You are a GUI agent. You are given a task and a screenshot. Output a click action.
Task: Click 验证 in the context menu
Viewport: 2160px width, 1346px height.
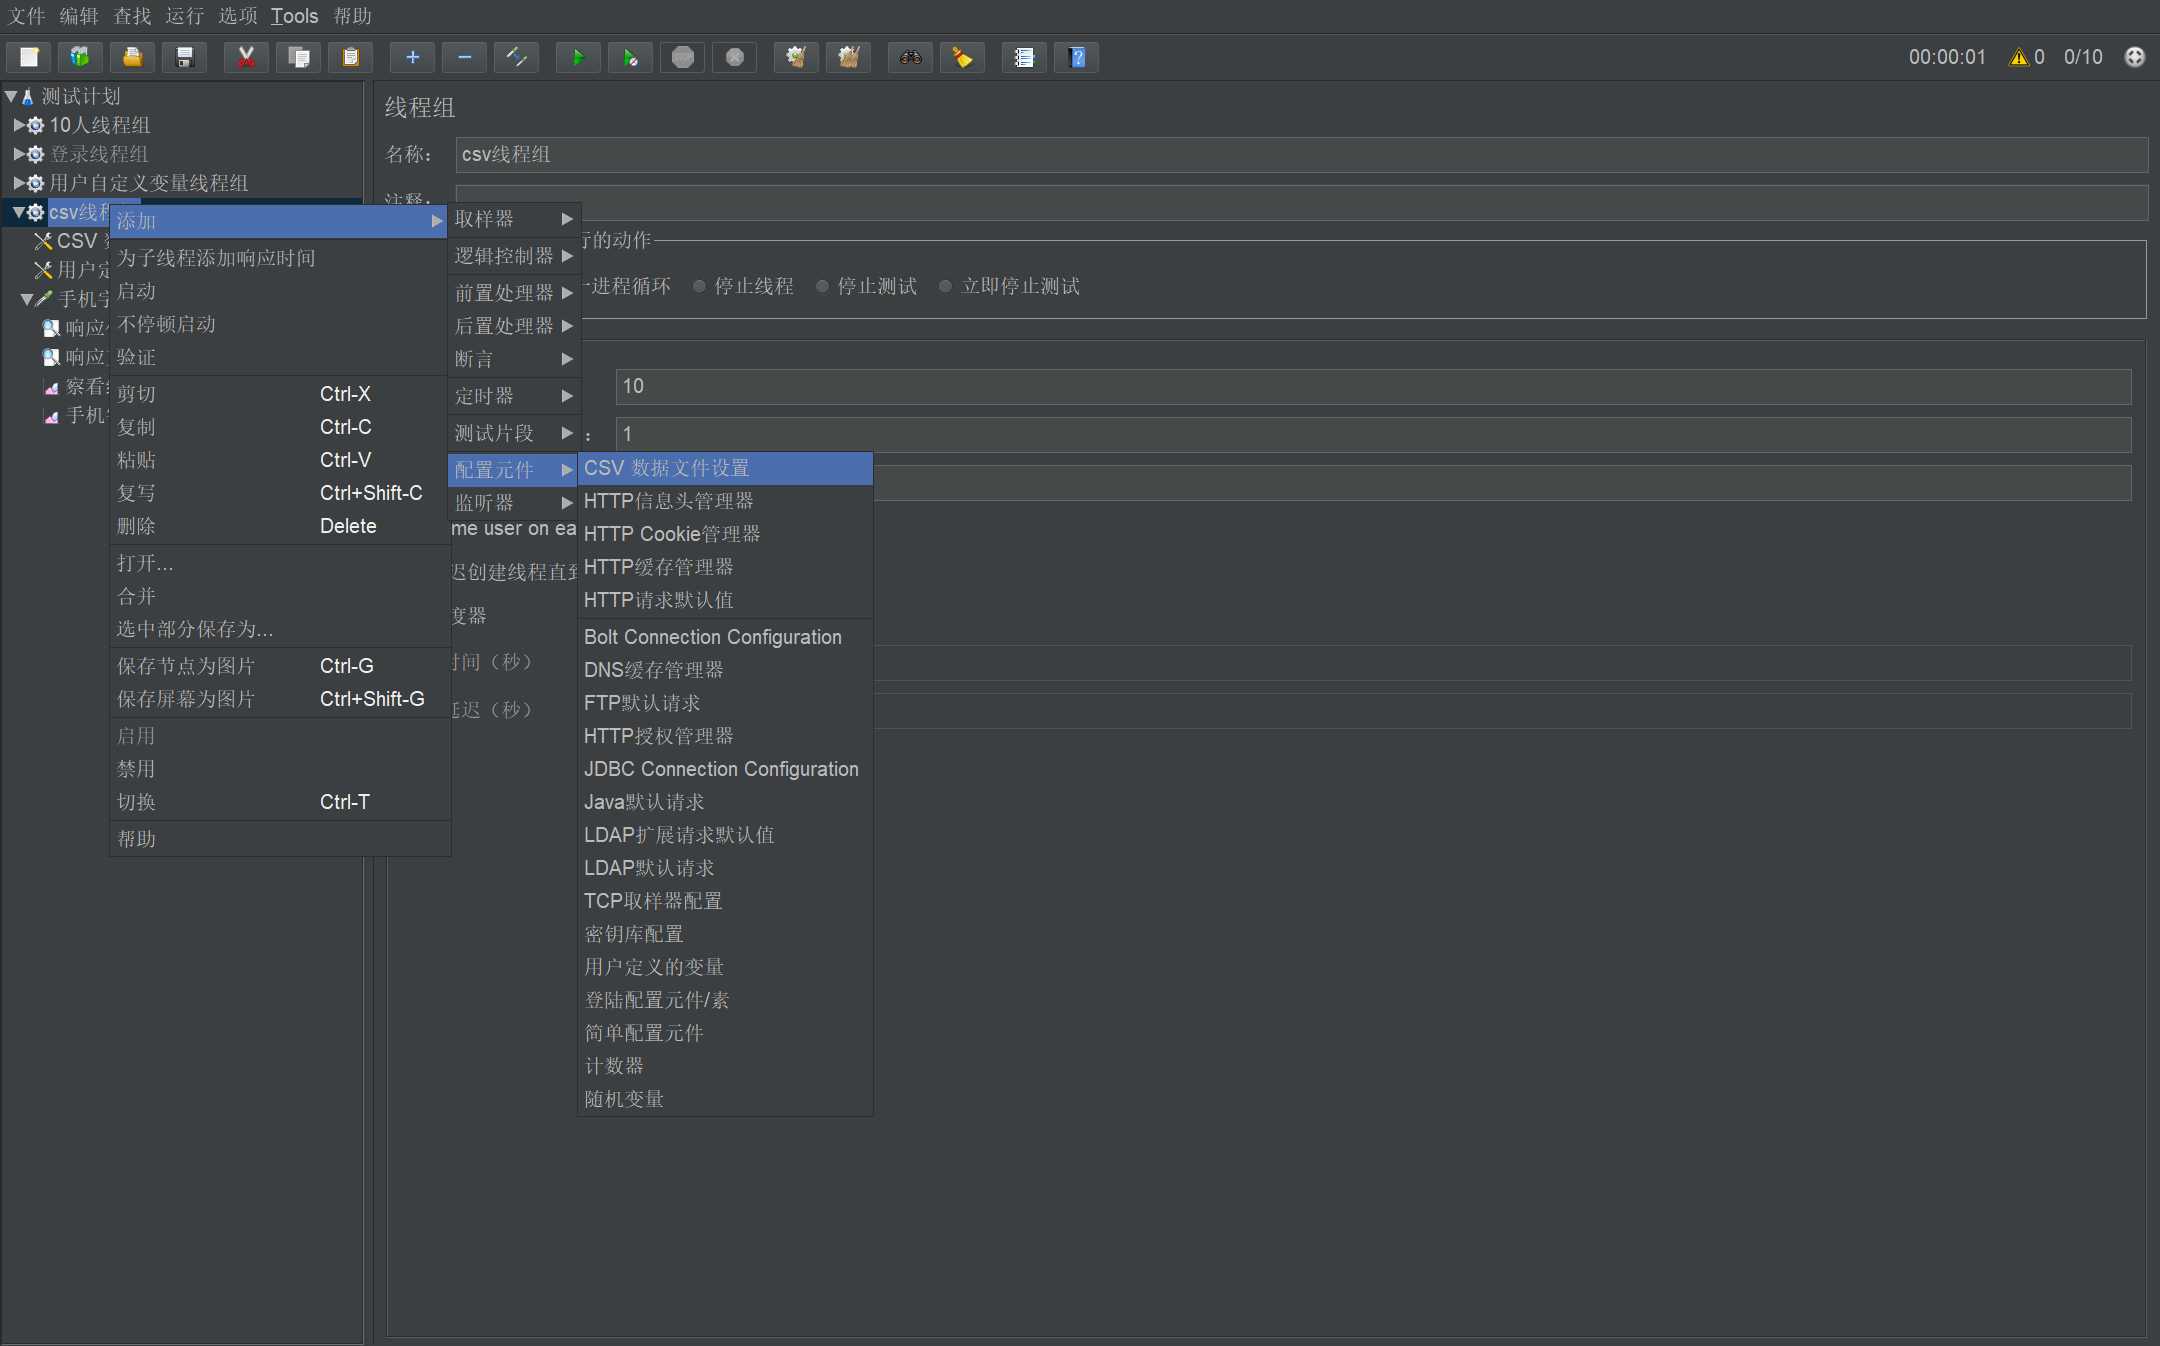tap(280, 357)
